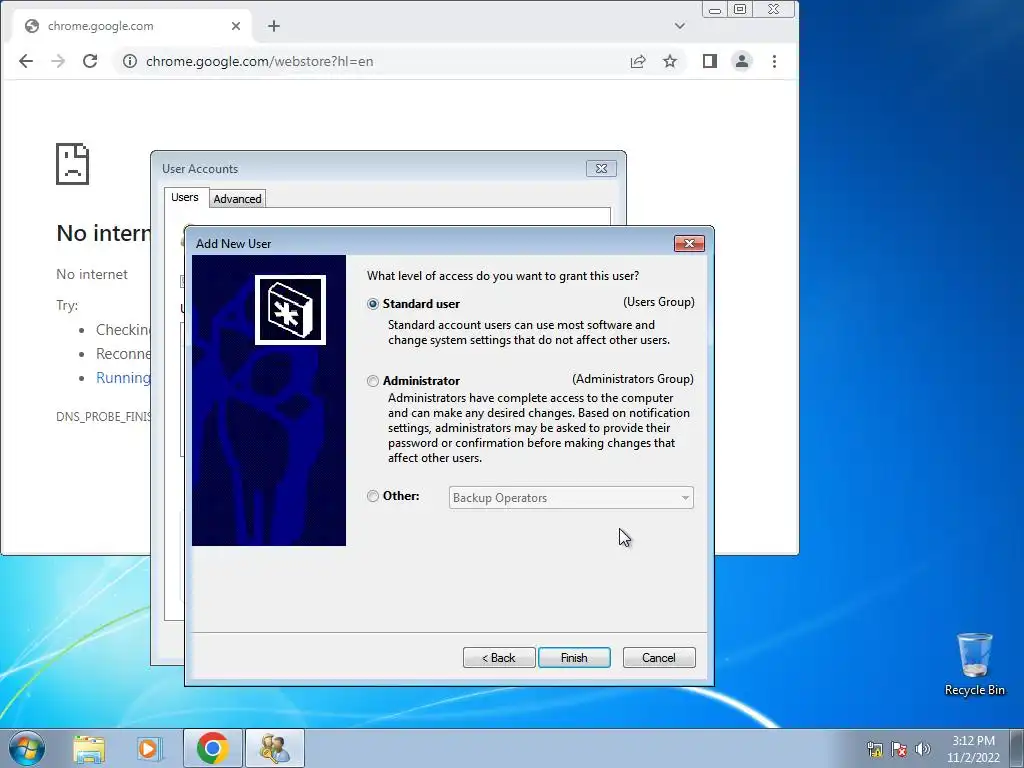The image size is (1024, 768).
Task: Select the Standard user radio button
Action: (373, 304)
